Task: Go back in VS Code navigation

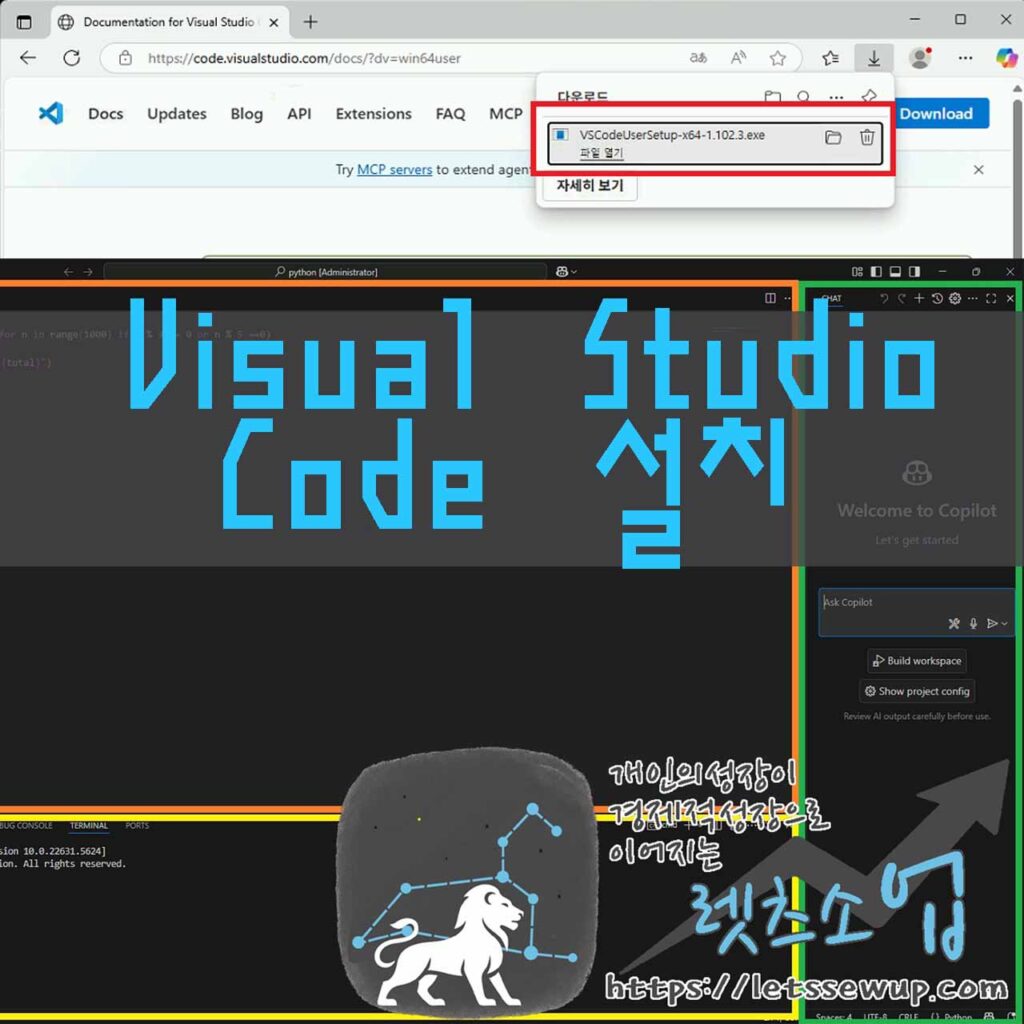Action: [x=69, y=272]
